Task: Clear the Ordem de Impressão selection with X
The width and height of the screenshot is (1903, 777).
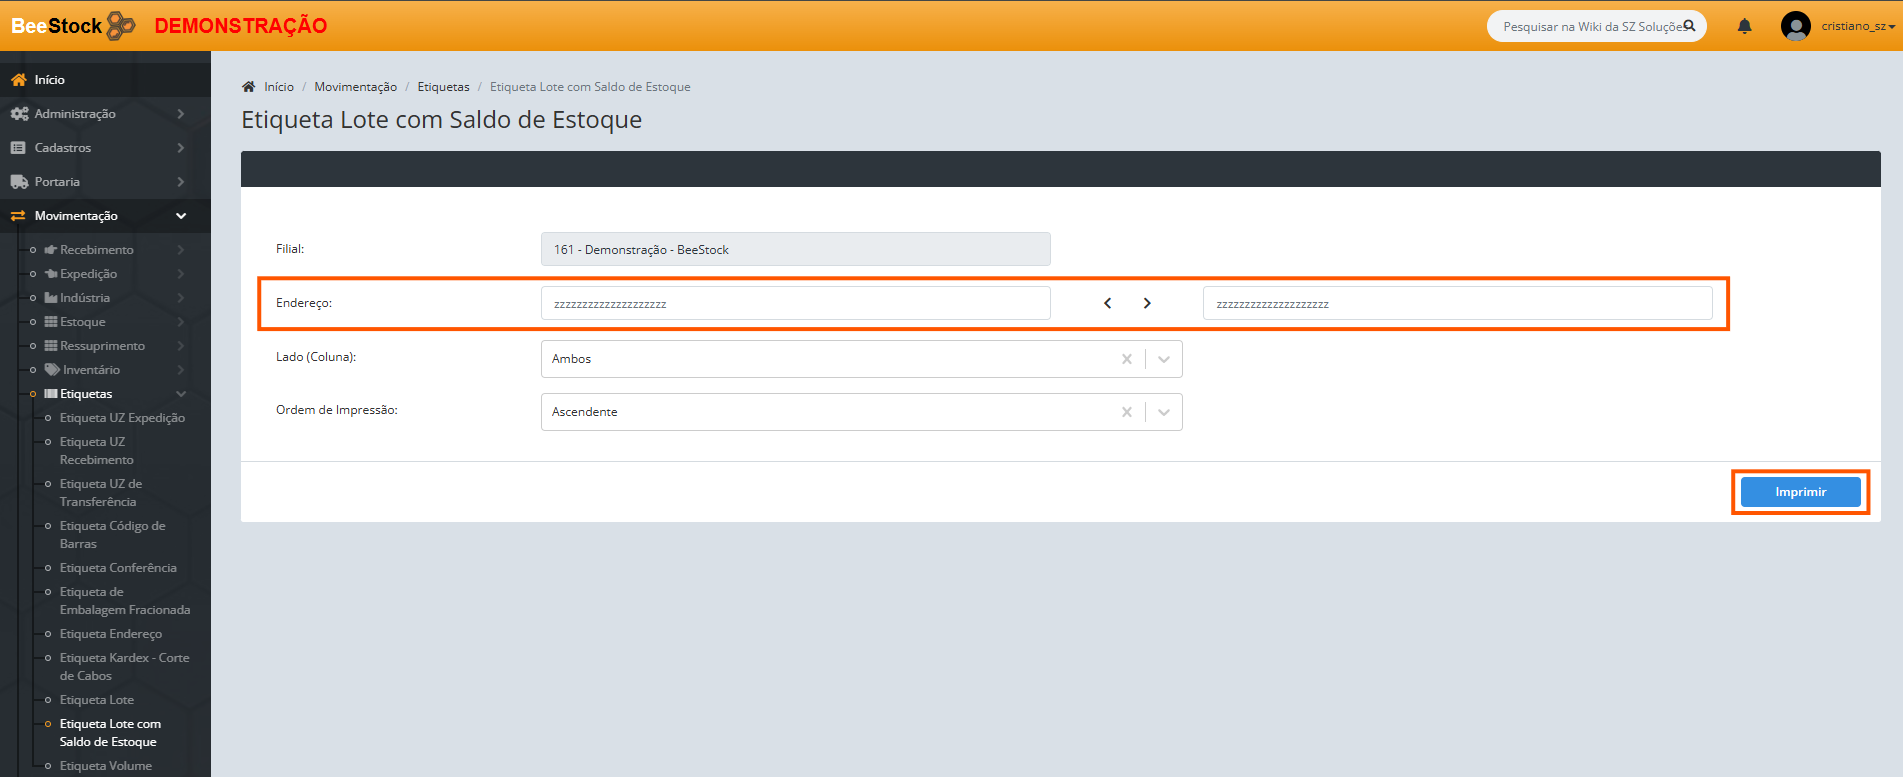Action: tap(1126, 412)
